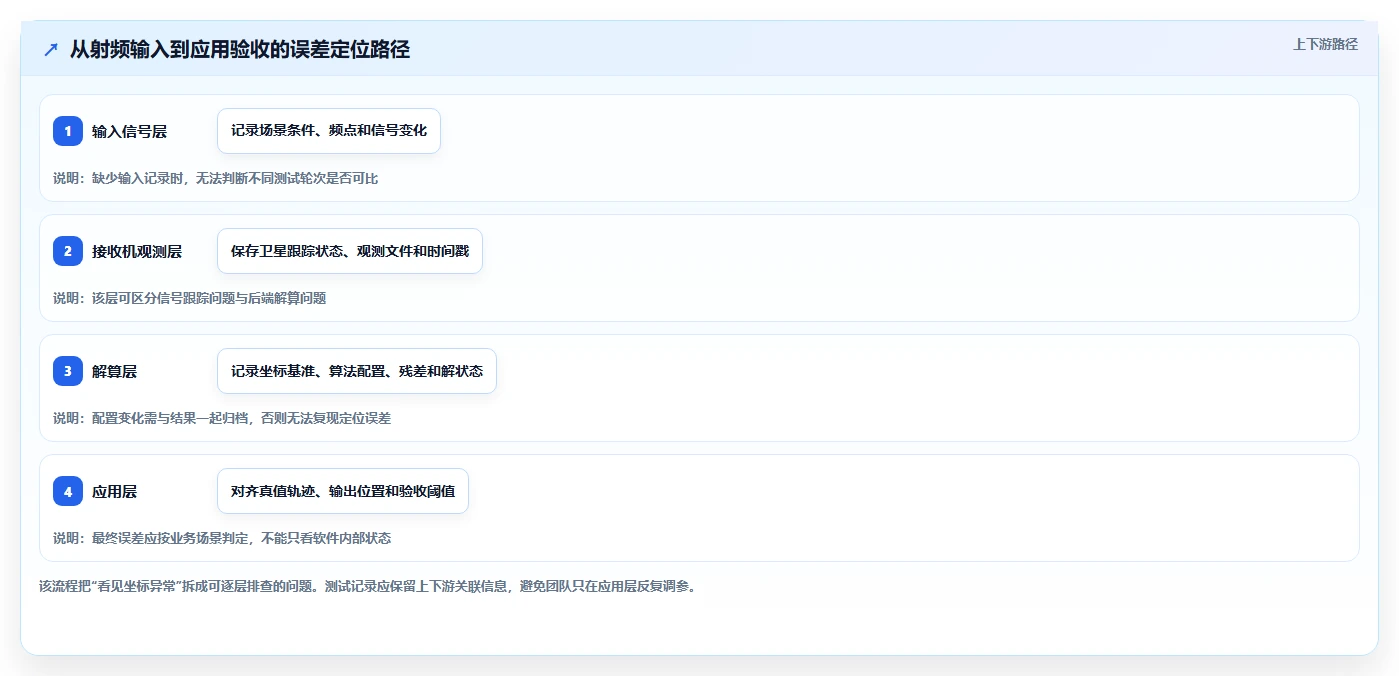Click the note starting 说明:最终误差应按业务场景判定
Image resolution: width=1399 pixels, height=676 pixels.
tap(222, 538)
